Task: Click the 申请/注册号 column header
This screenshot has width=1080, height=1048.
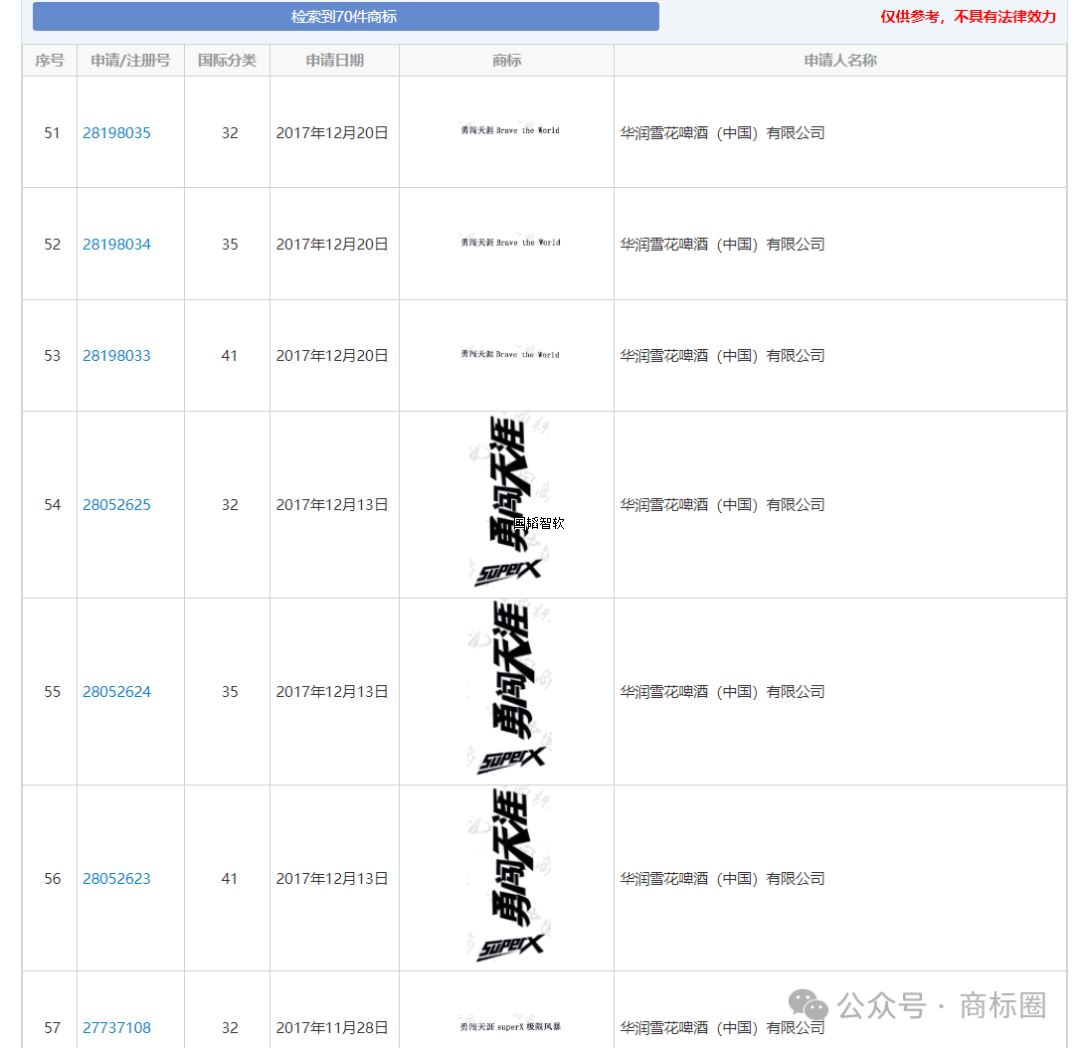Action: tap(130, 61)
